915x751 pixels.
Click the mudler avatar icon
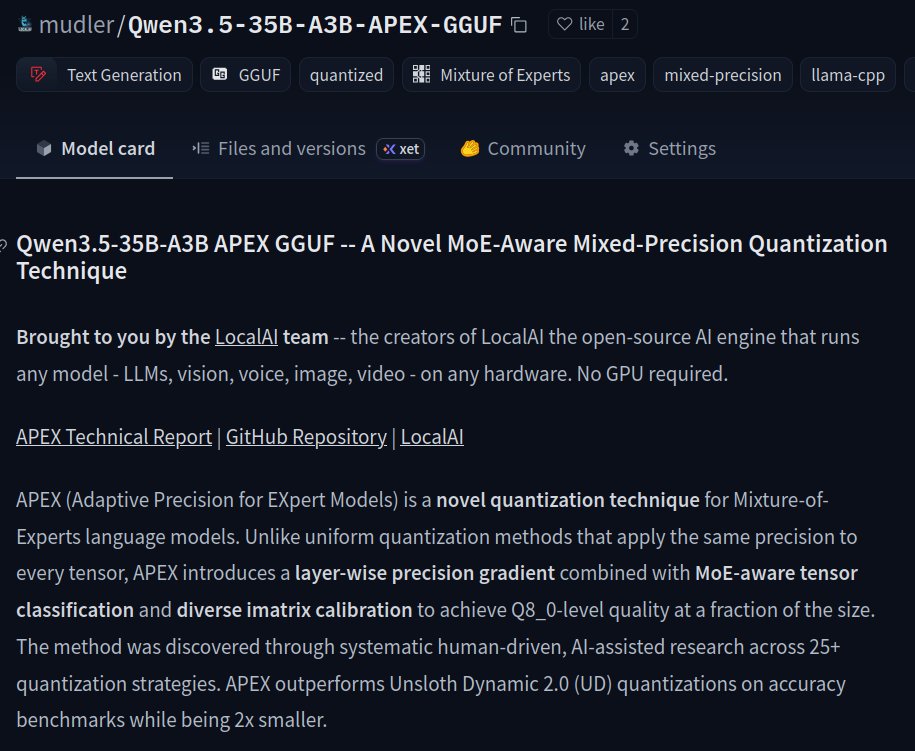click(x=25, y=24)
